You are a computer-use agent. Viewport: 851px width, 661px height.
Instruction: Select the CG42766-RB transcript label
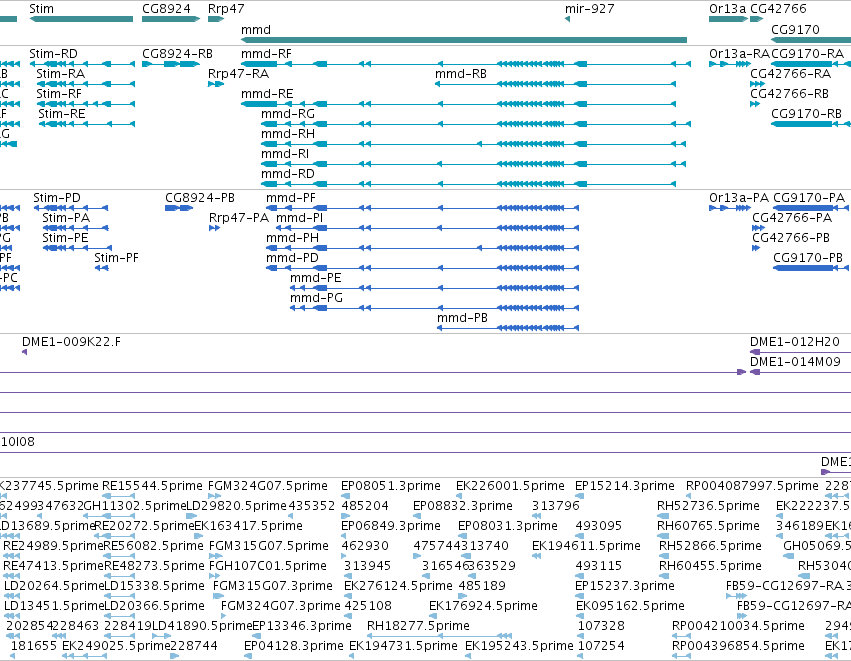click(789, 94)
